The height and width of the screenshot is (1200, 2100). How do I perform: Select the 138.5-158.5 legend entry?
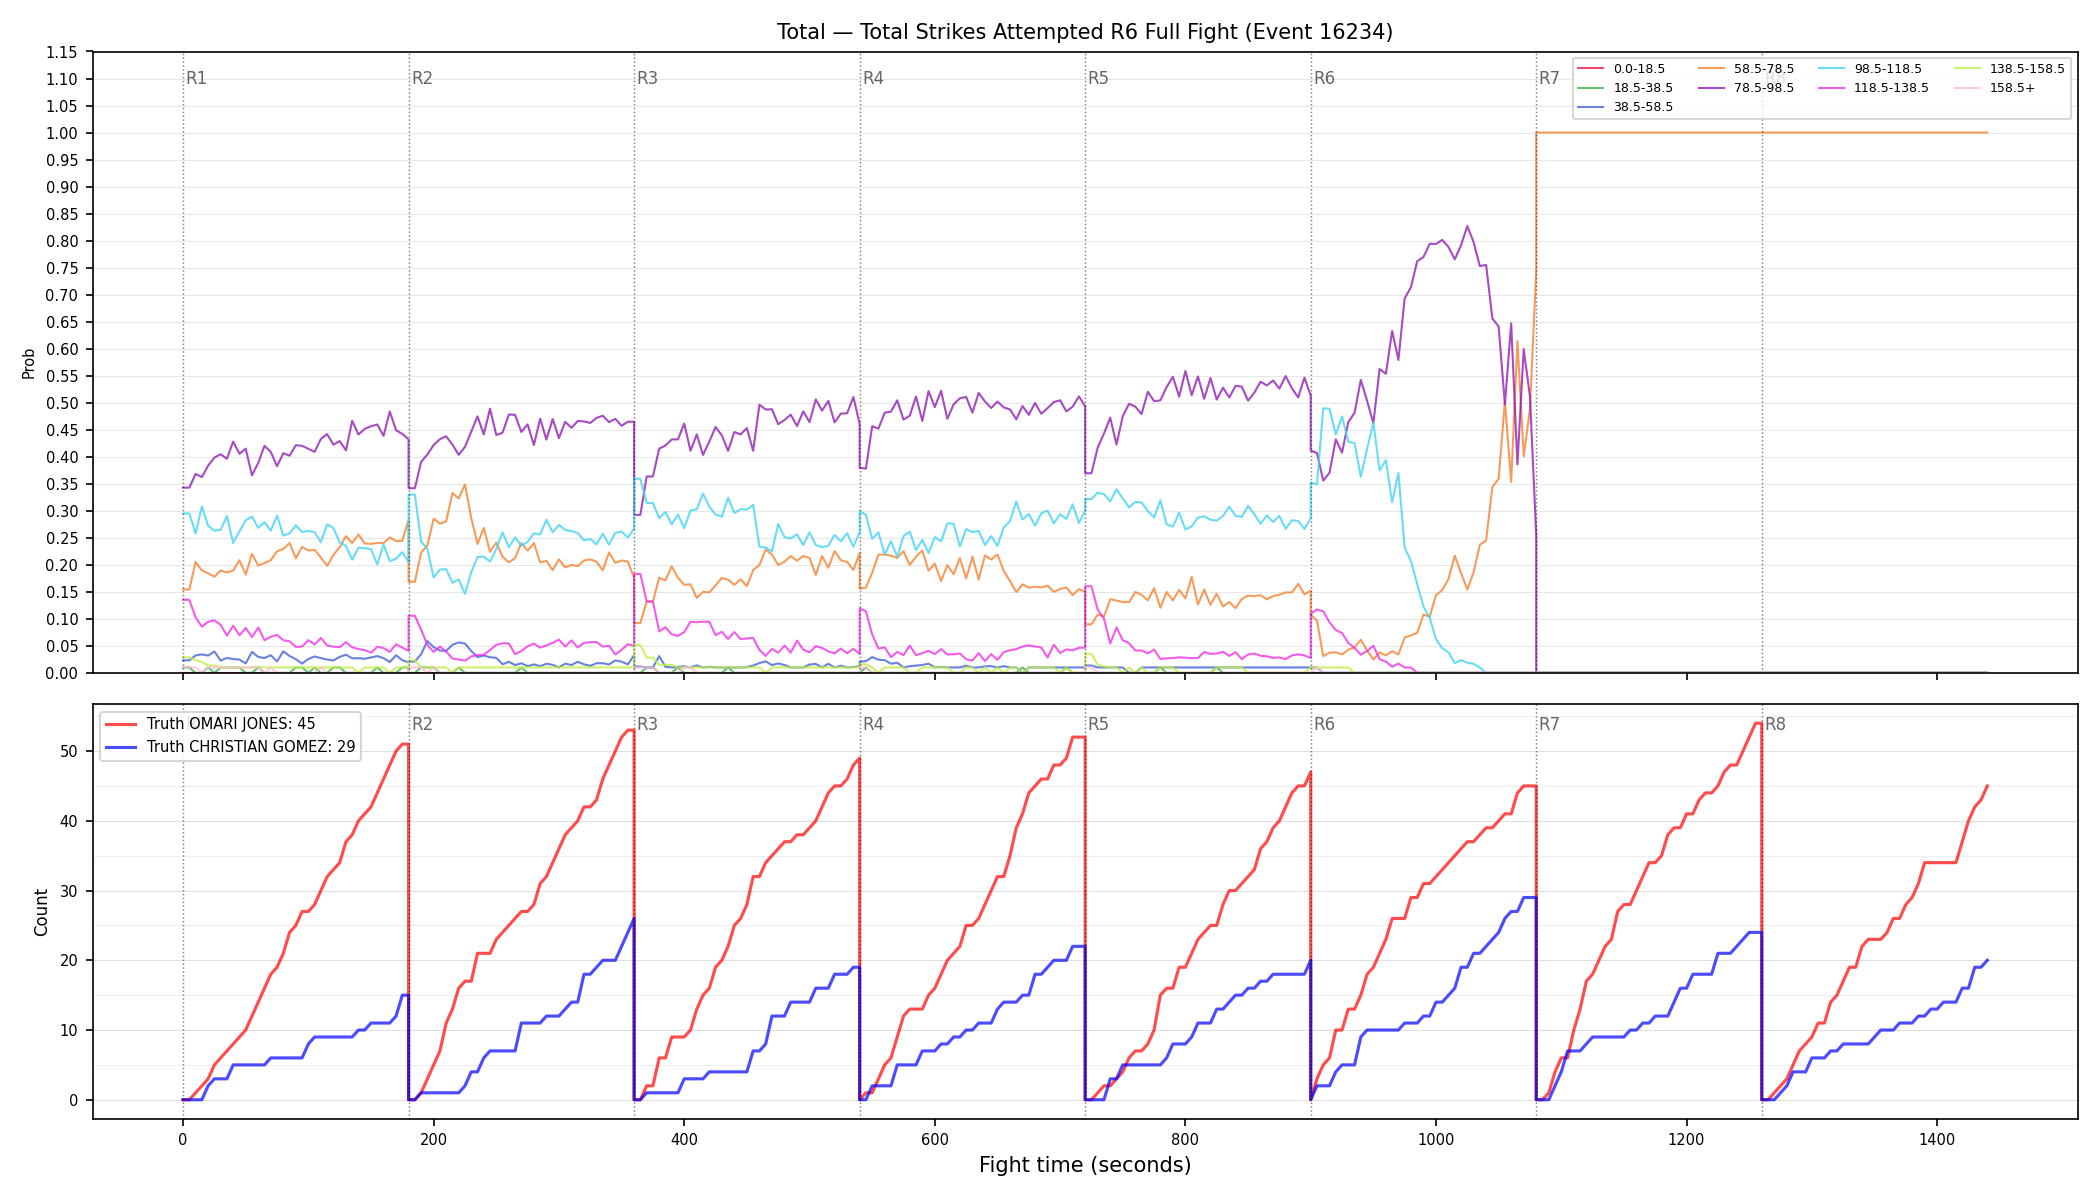click(2009, 69)
